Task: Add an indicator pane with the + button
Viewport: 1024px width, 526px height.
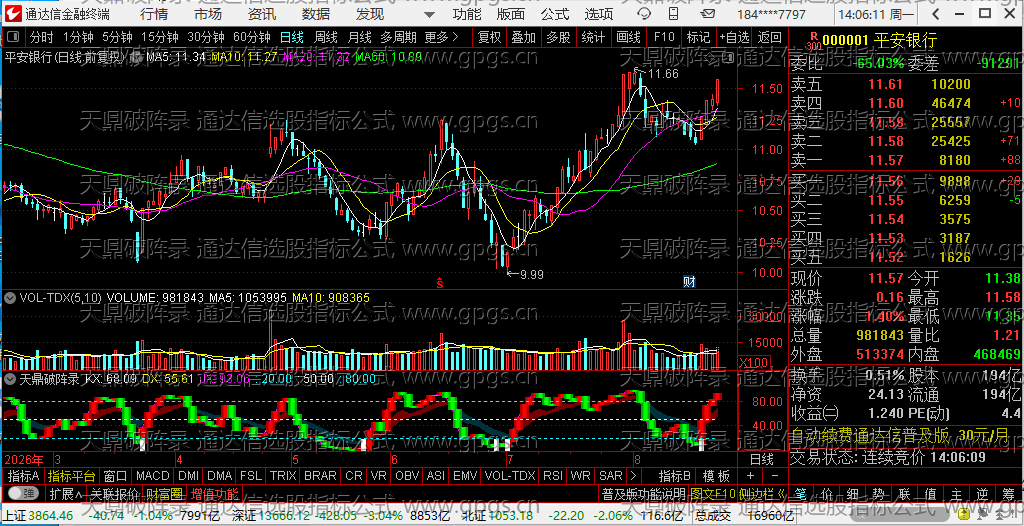Action: point(750,476)
